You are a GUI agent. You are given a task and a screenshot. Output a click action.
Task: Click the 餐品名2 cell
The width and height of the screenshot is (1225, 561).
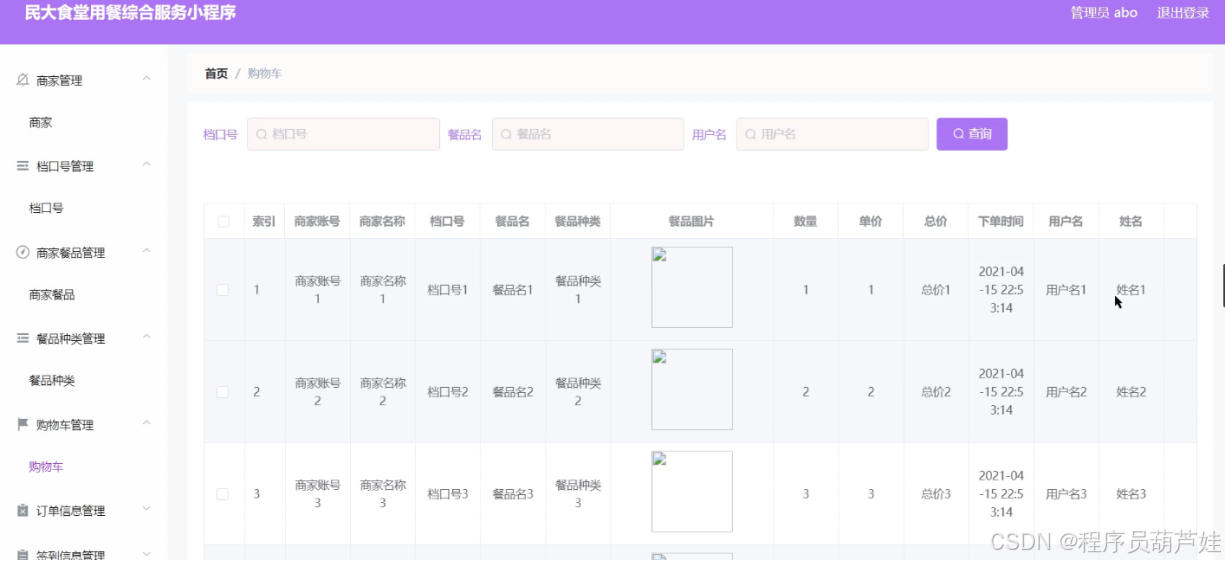pos(513,392)
